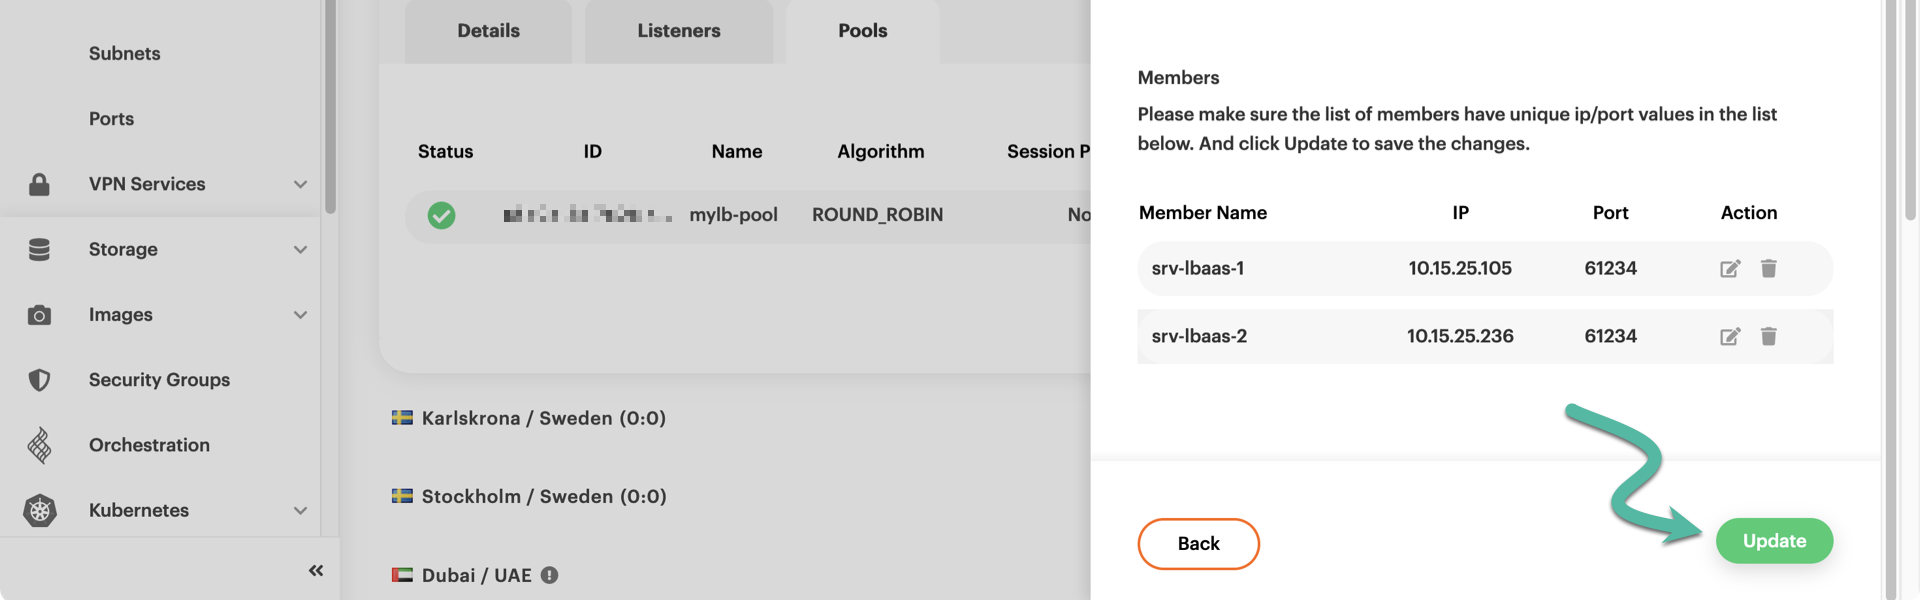Expand the Storage menu

(x=300, y=249)
